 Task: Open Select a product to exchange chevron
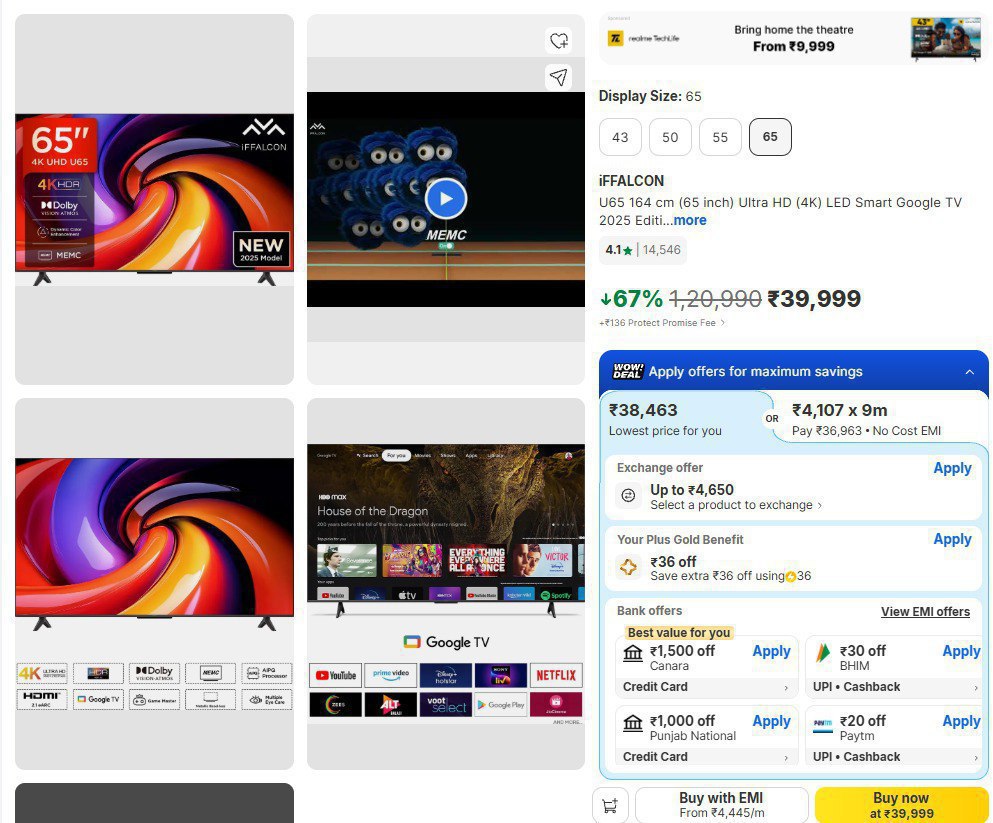point(819,505)
